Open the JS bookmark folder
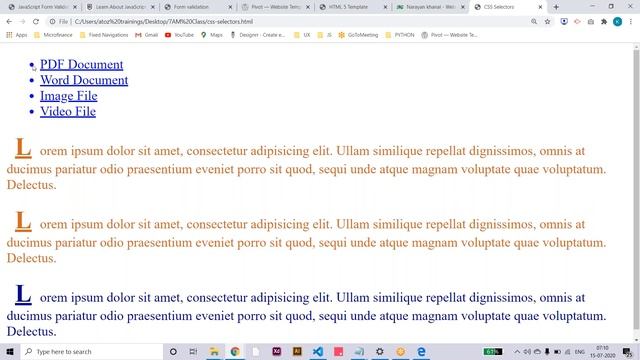The width and height of the screenshot is (640, 360). [325, 35]
